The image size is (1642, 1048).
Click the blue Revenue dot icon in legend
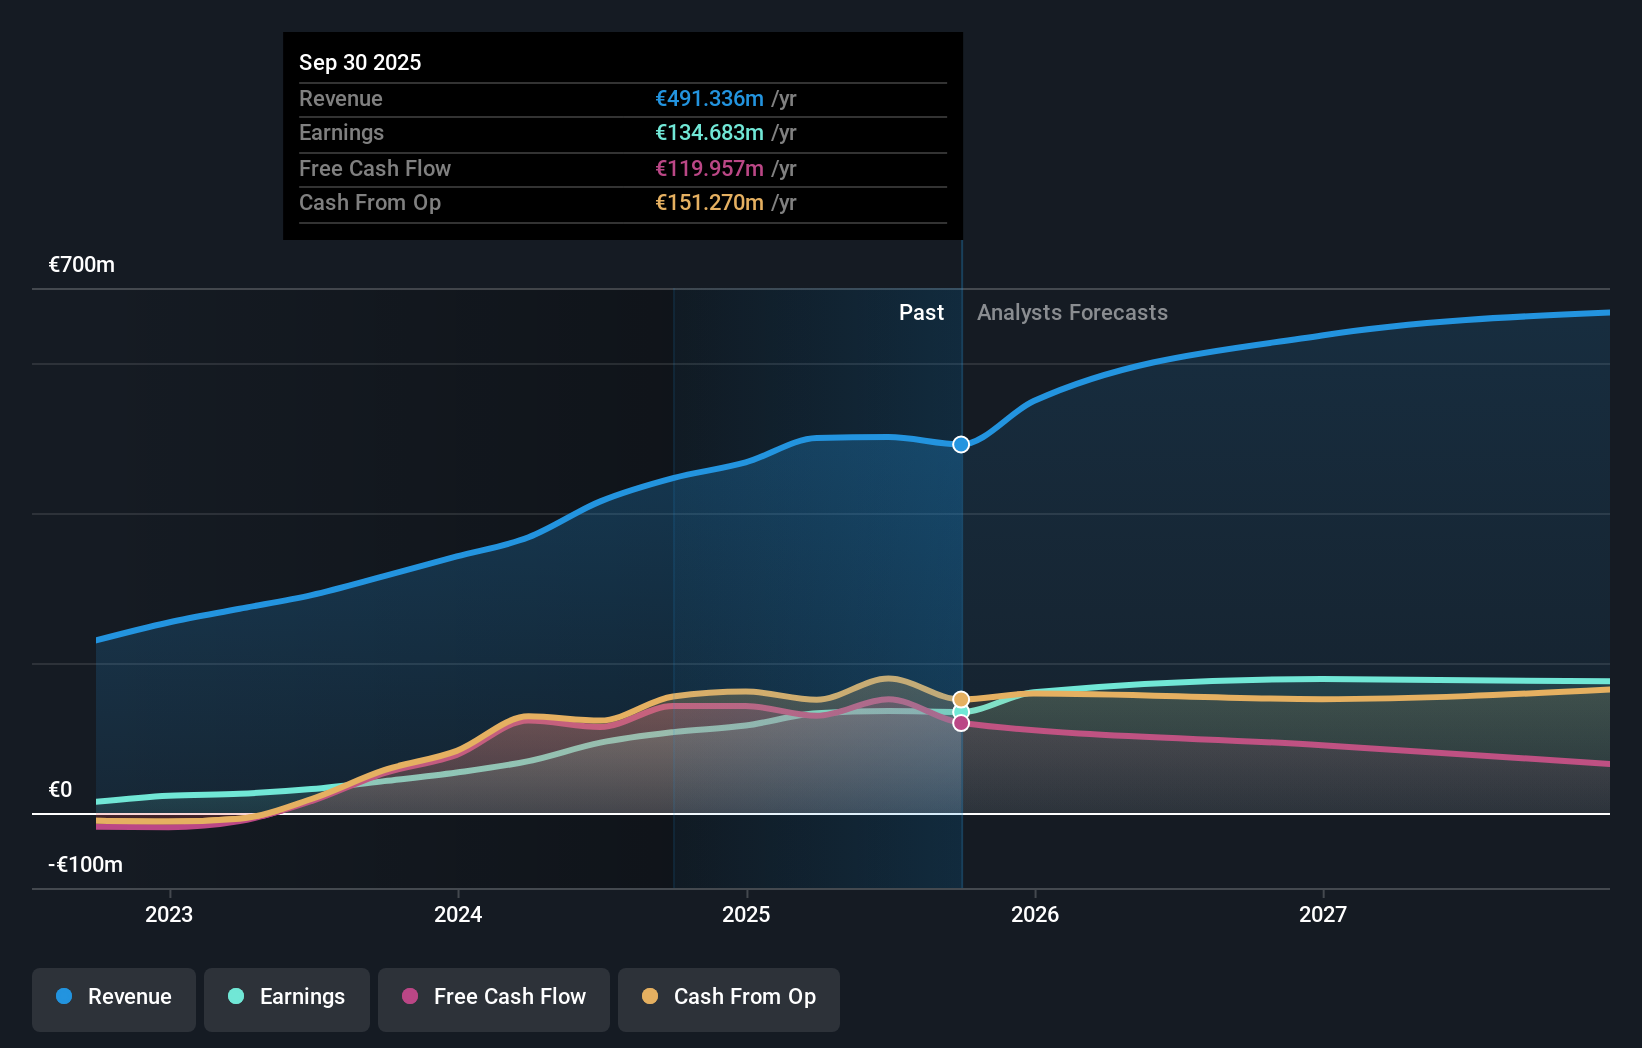pyautogui.click(x=63, y=997)
